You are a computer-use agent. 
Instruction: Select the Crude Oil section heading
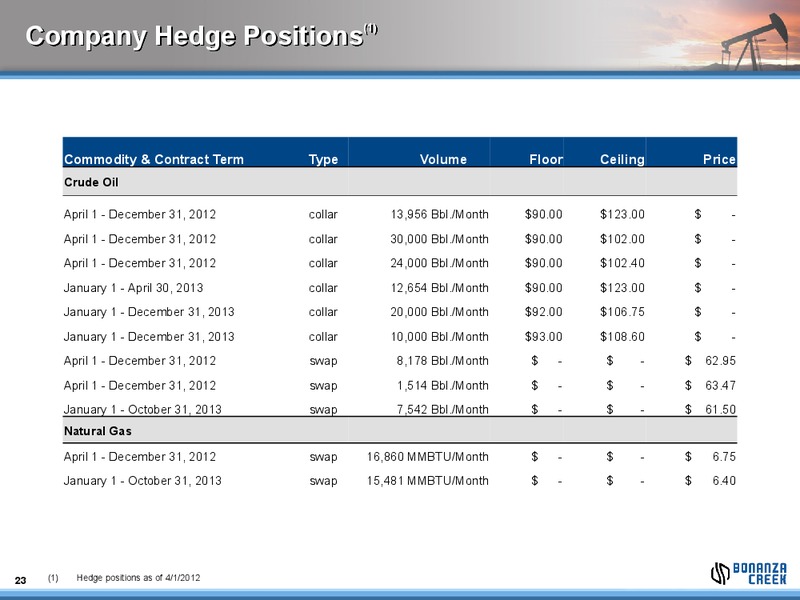click(x=91, y=182)
